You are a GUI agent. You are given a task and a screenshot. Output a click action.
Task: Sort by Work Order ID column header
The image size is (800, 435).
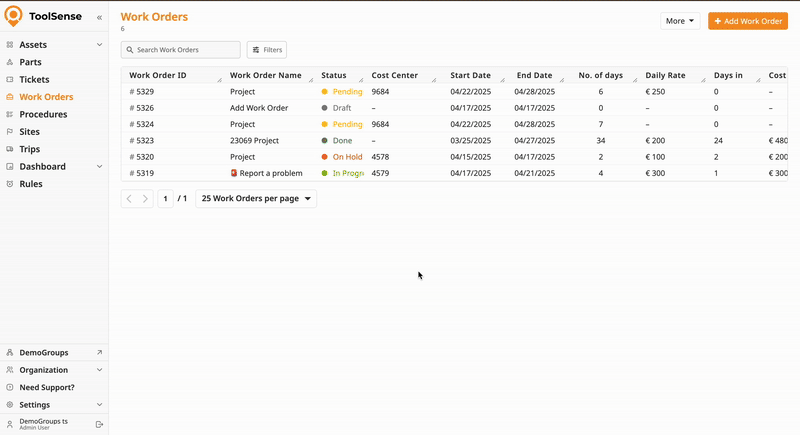(x=158, y=75)
